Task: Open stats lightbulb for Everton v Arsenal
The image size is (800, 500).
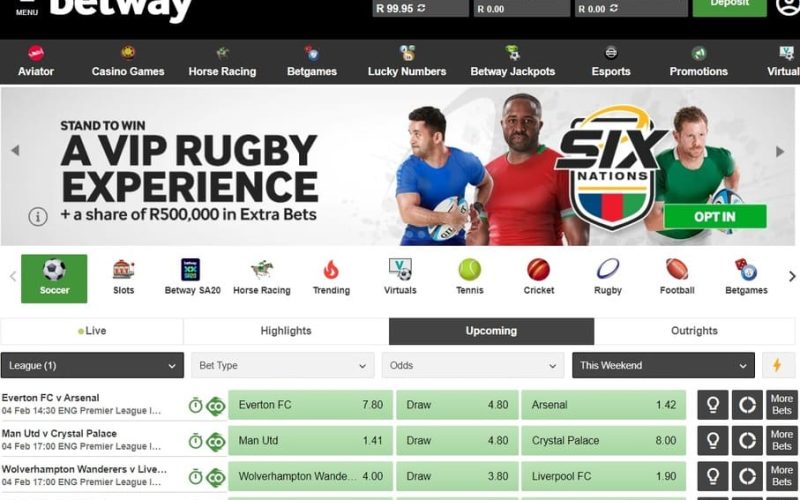Action: pyautogui.click(x=713, y=405)
